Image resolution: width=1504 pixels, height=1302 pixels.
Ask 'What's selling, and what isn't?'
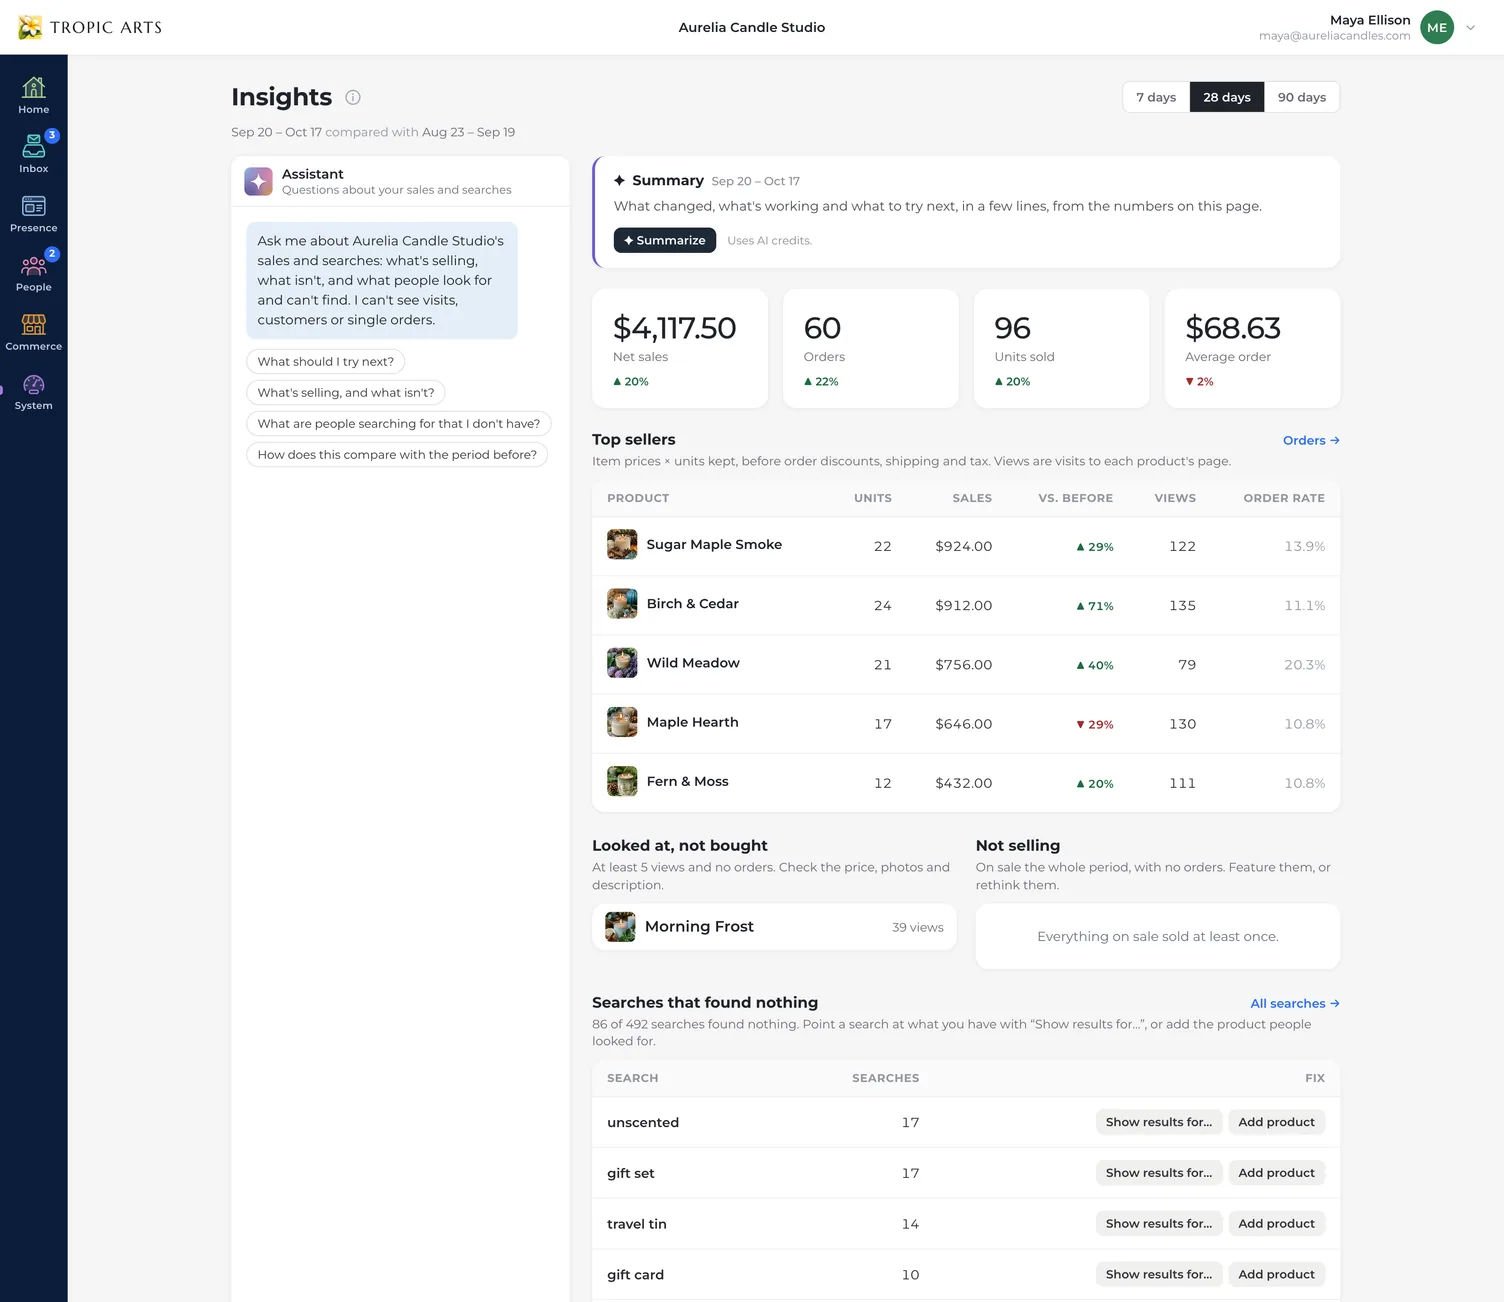click(x=346, y=393)
